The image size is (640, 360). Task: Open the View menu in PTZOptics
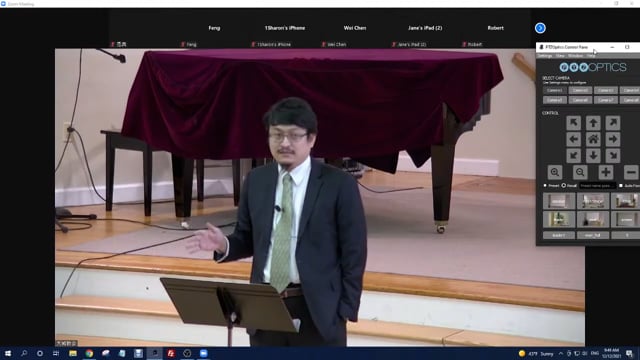click(x=560, y=56)
